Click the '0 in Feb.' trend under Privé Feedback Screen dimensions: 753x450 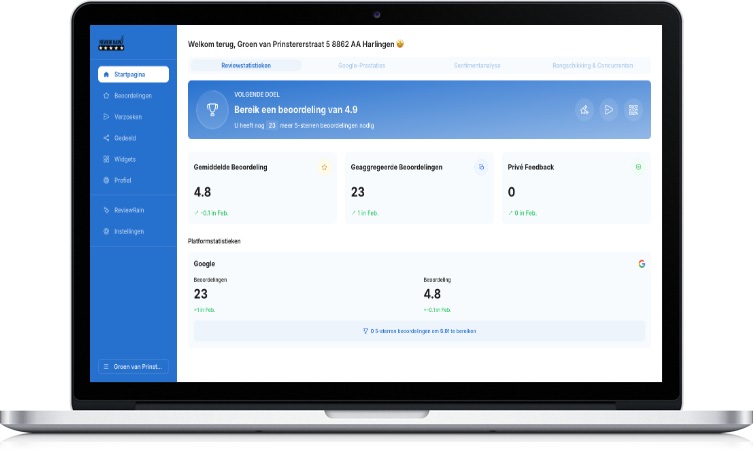(522, 213)
